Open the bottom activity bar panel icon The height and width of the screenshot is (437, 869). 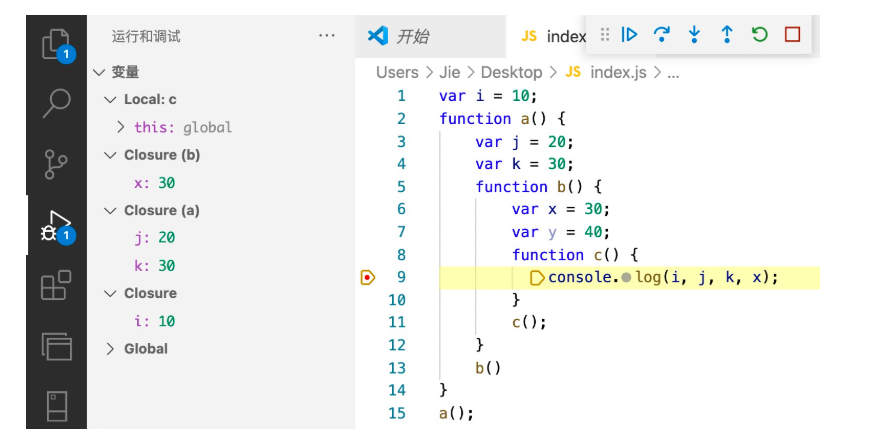point(56,407)
